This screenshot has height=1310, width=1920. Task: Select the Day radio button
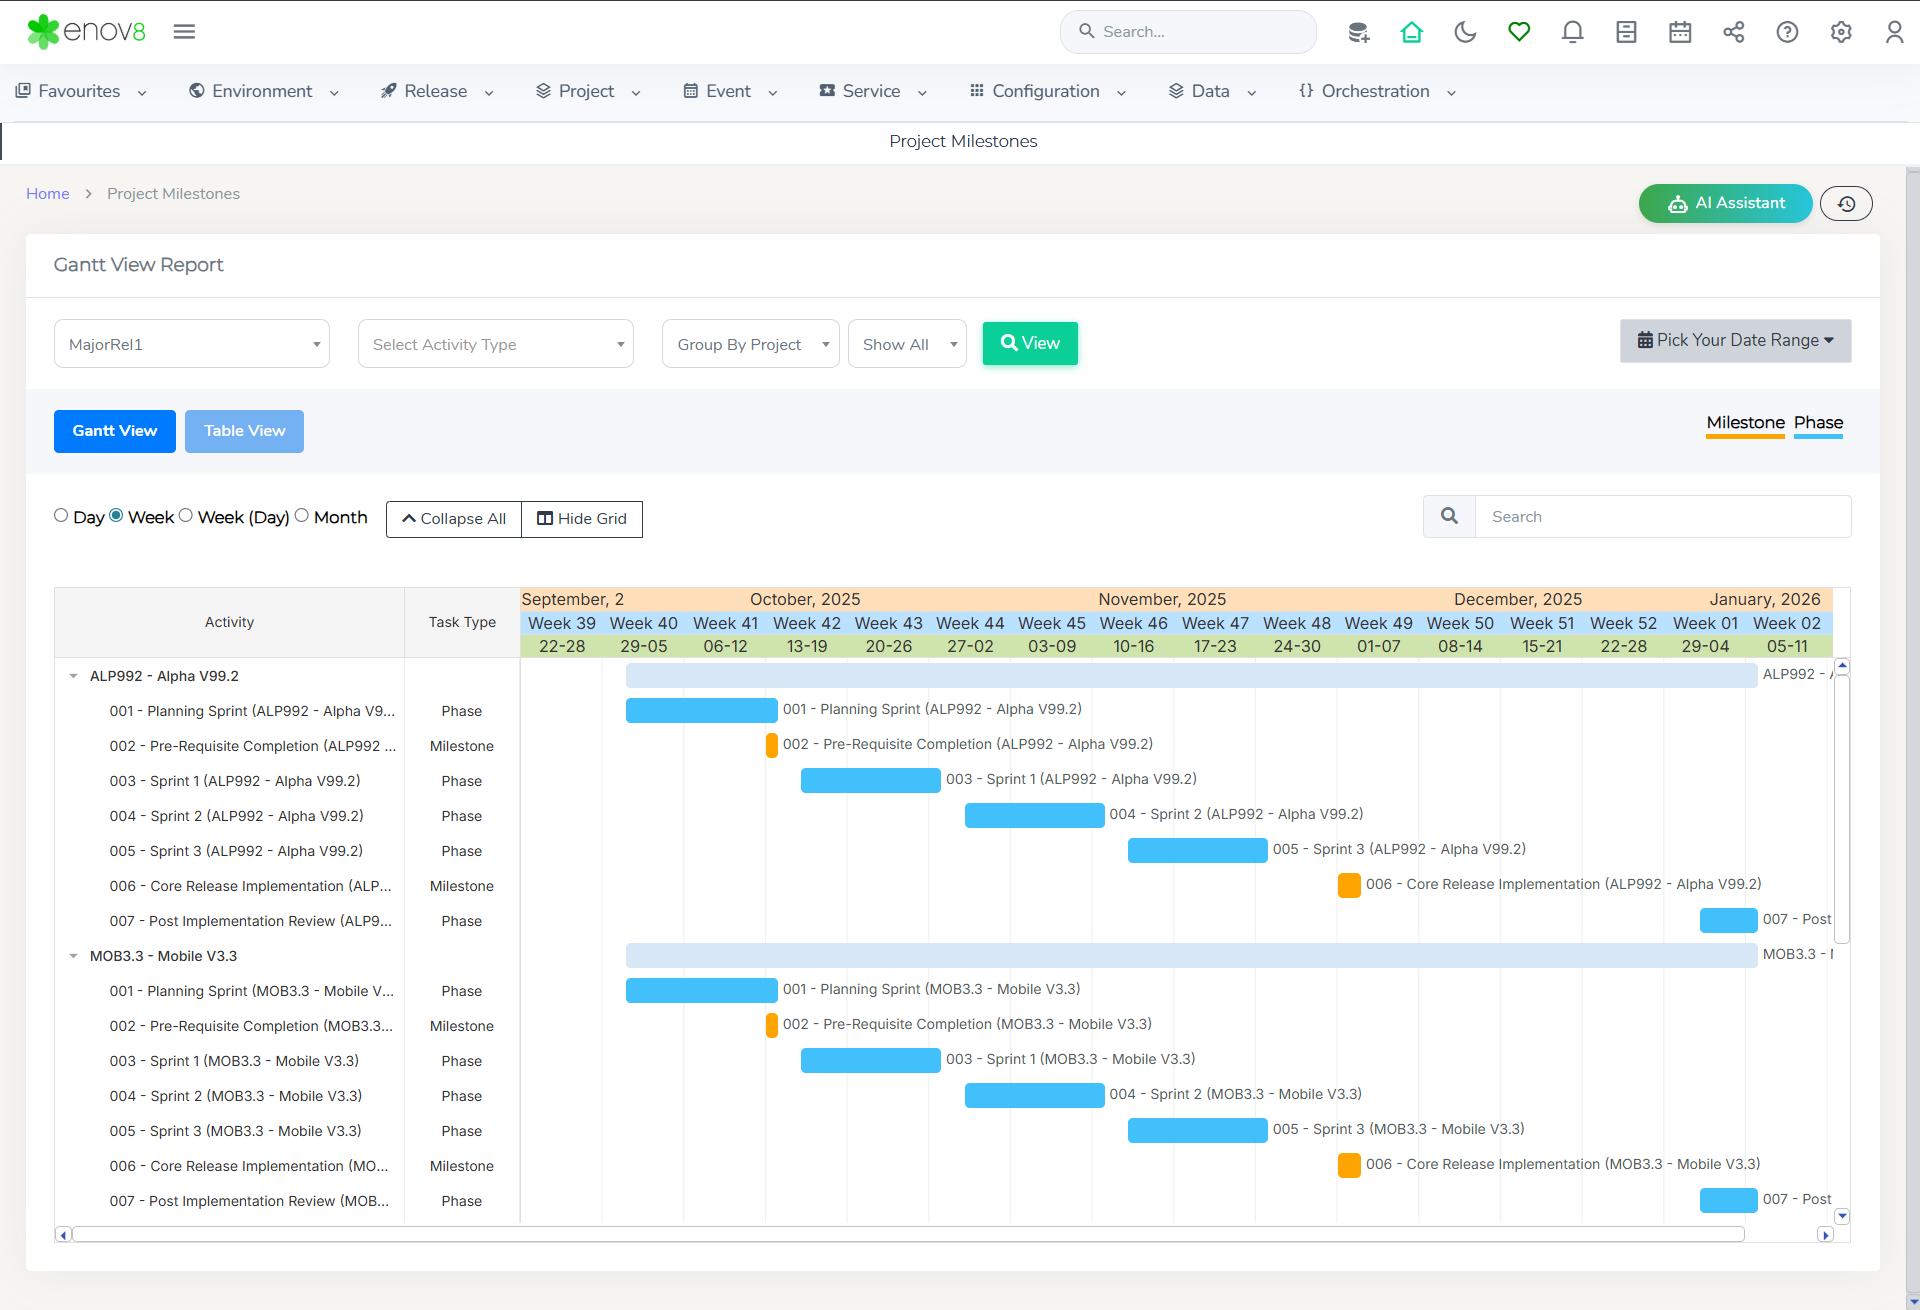point(61,516)
